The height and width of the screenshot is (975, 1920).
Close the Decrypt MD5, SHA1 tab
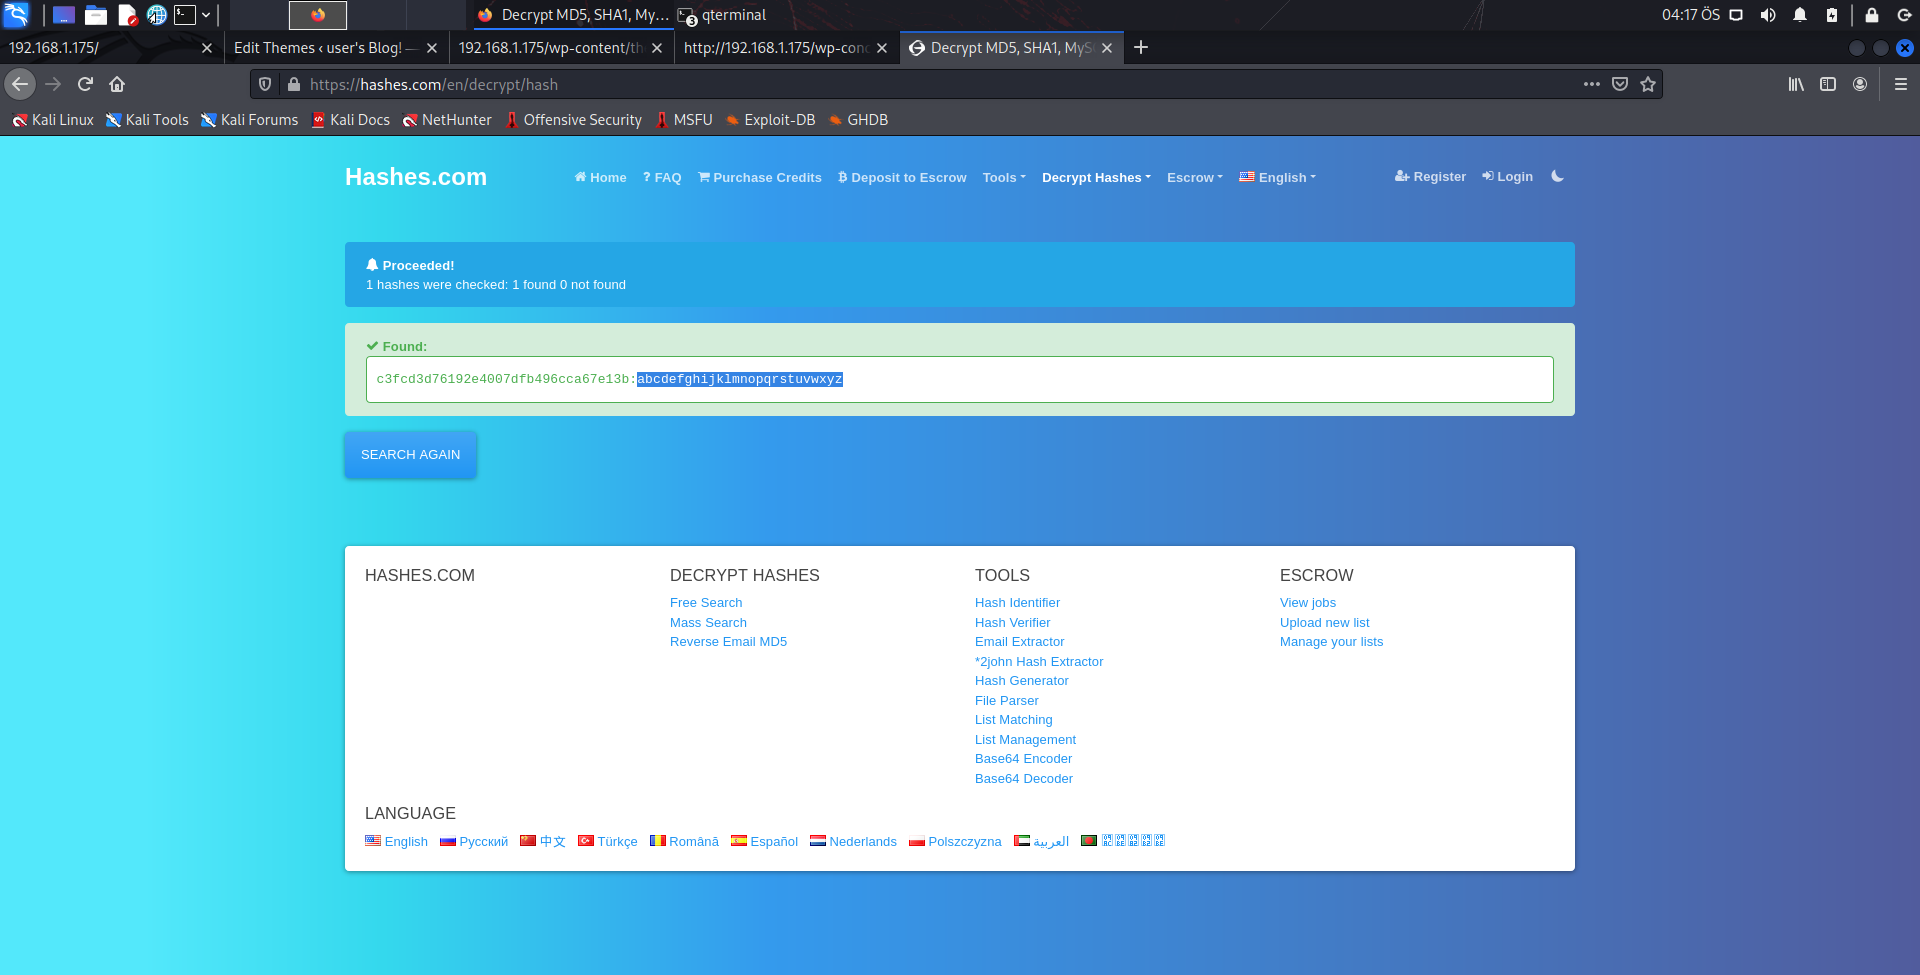[x=1107, y=48]
